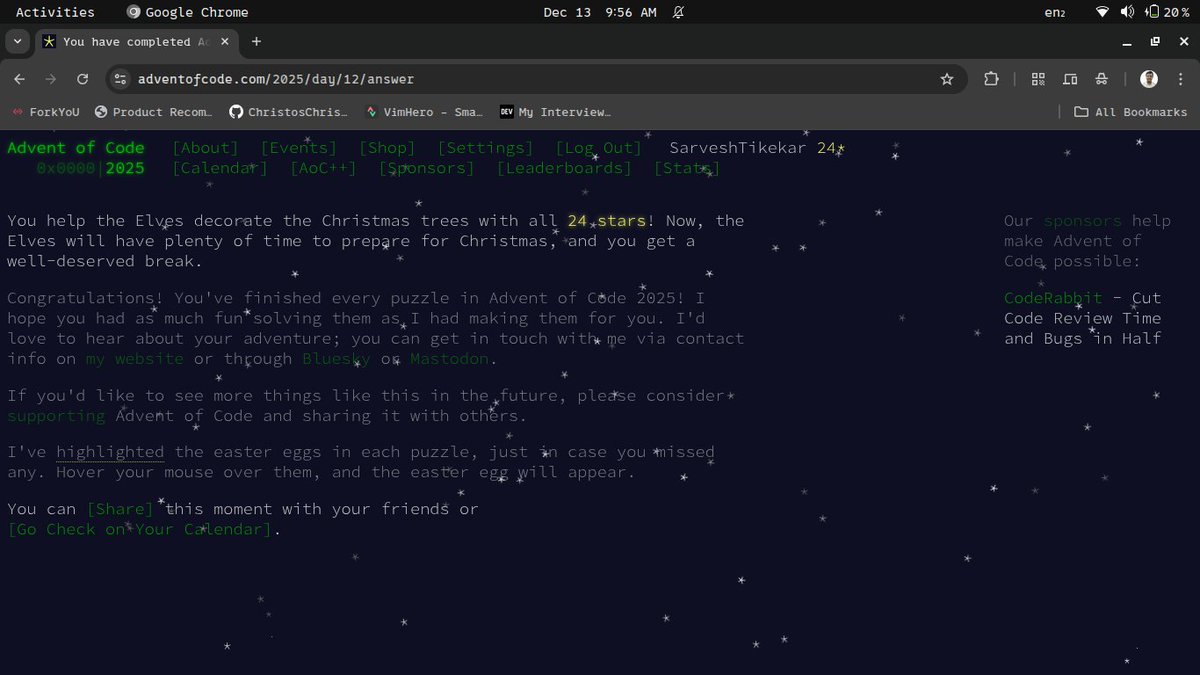Reload the Advent of Code page

pos(83,79)
